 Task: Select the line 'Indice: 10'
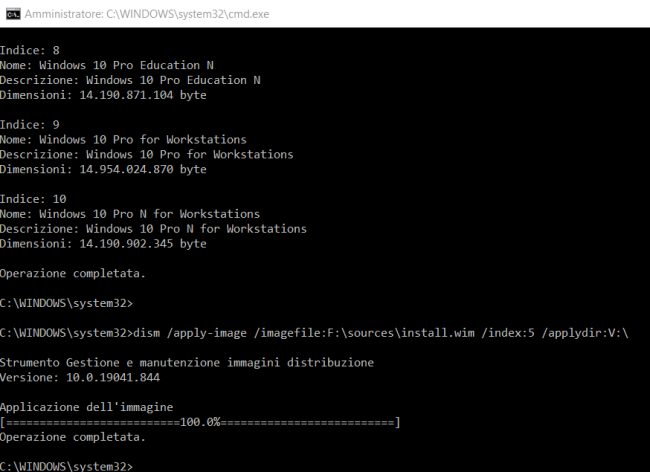coord(33,199)
